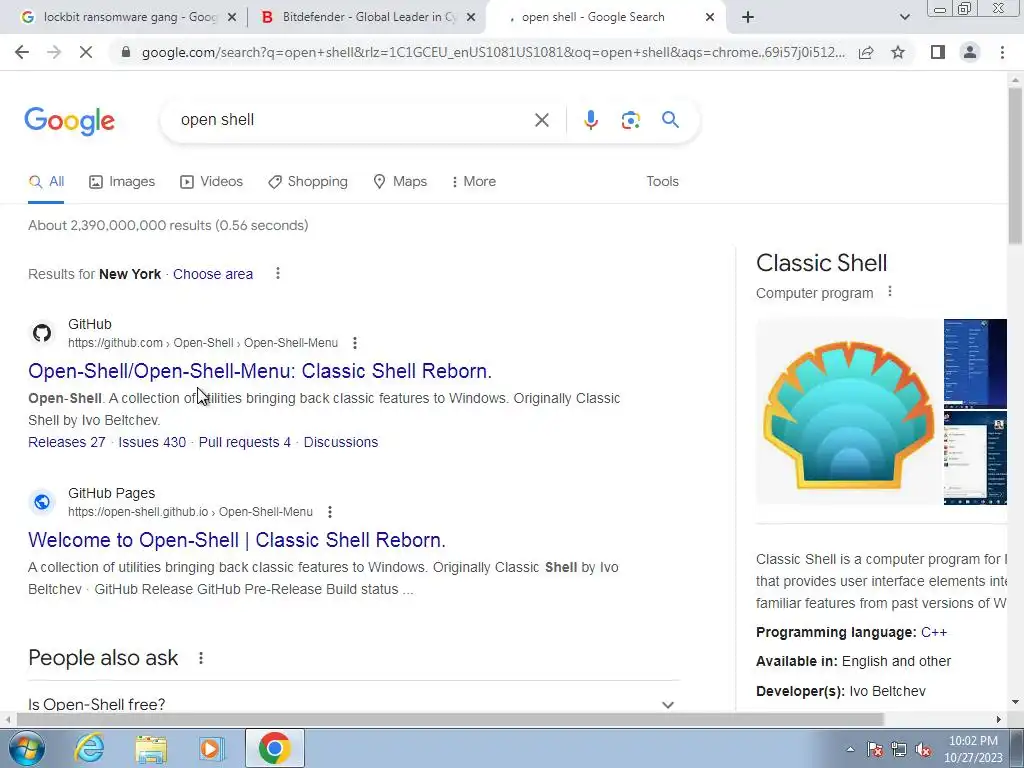Open the Tools button

click(662, 182)
